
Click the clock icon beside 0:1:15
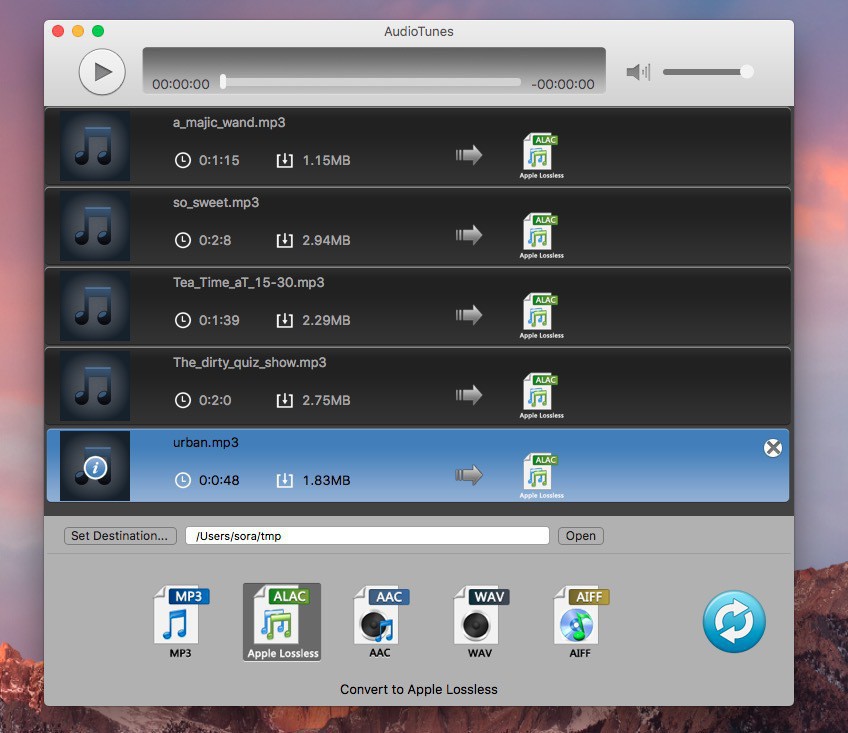[x=183, y=160]
